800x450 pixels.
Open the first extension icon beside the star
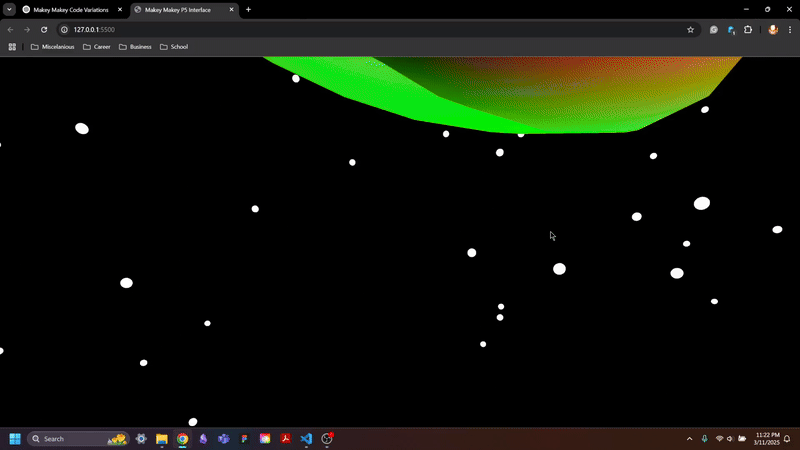714,30
